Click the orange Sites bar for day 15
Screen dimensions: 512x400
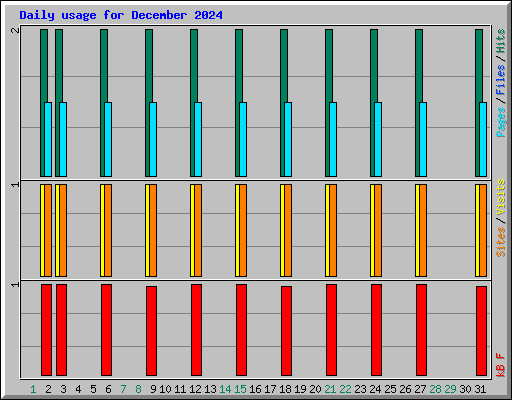tap(243, 230)
